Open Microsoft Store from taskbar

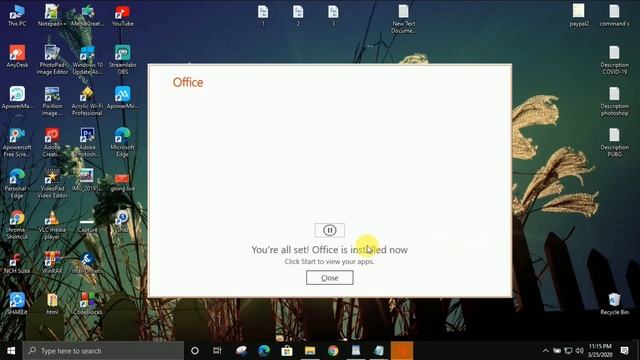click(287, 351)
